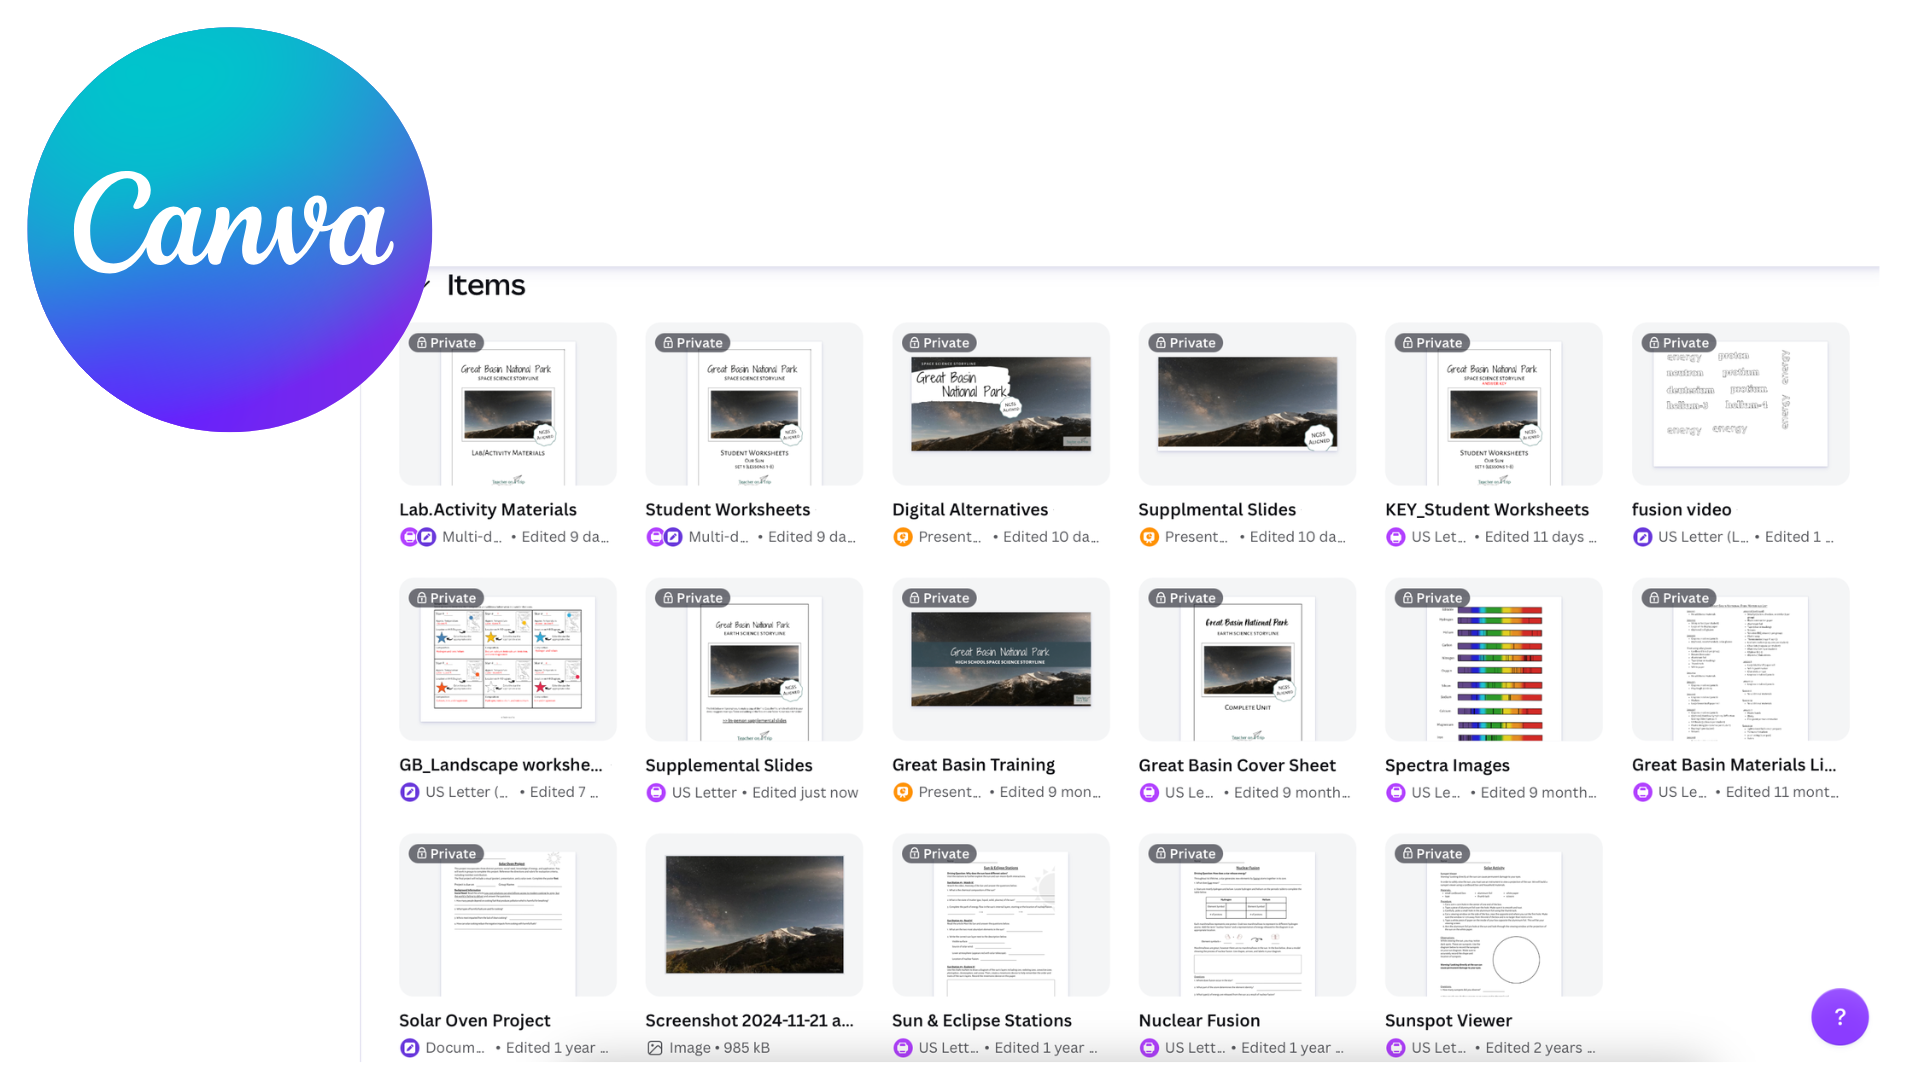
Task: Open the fusion video thumbnail
Action: tap(1740, 404)
